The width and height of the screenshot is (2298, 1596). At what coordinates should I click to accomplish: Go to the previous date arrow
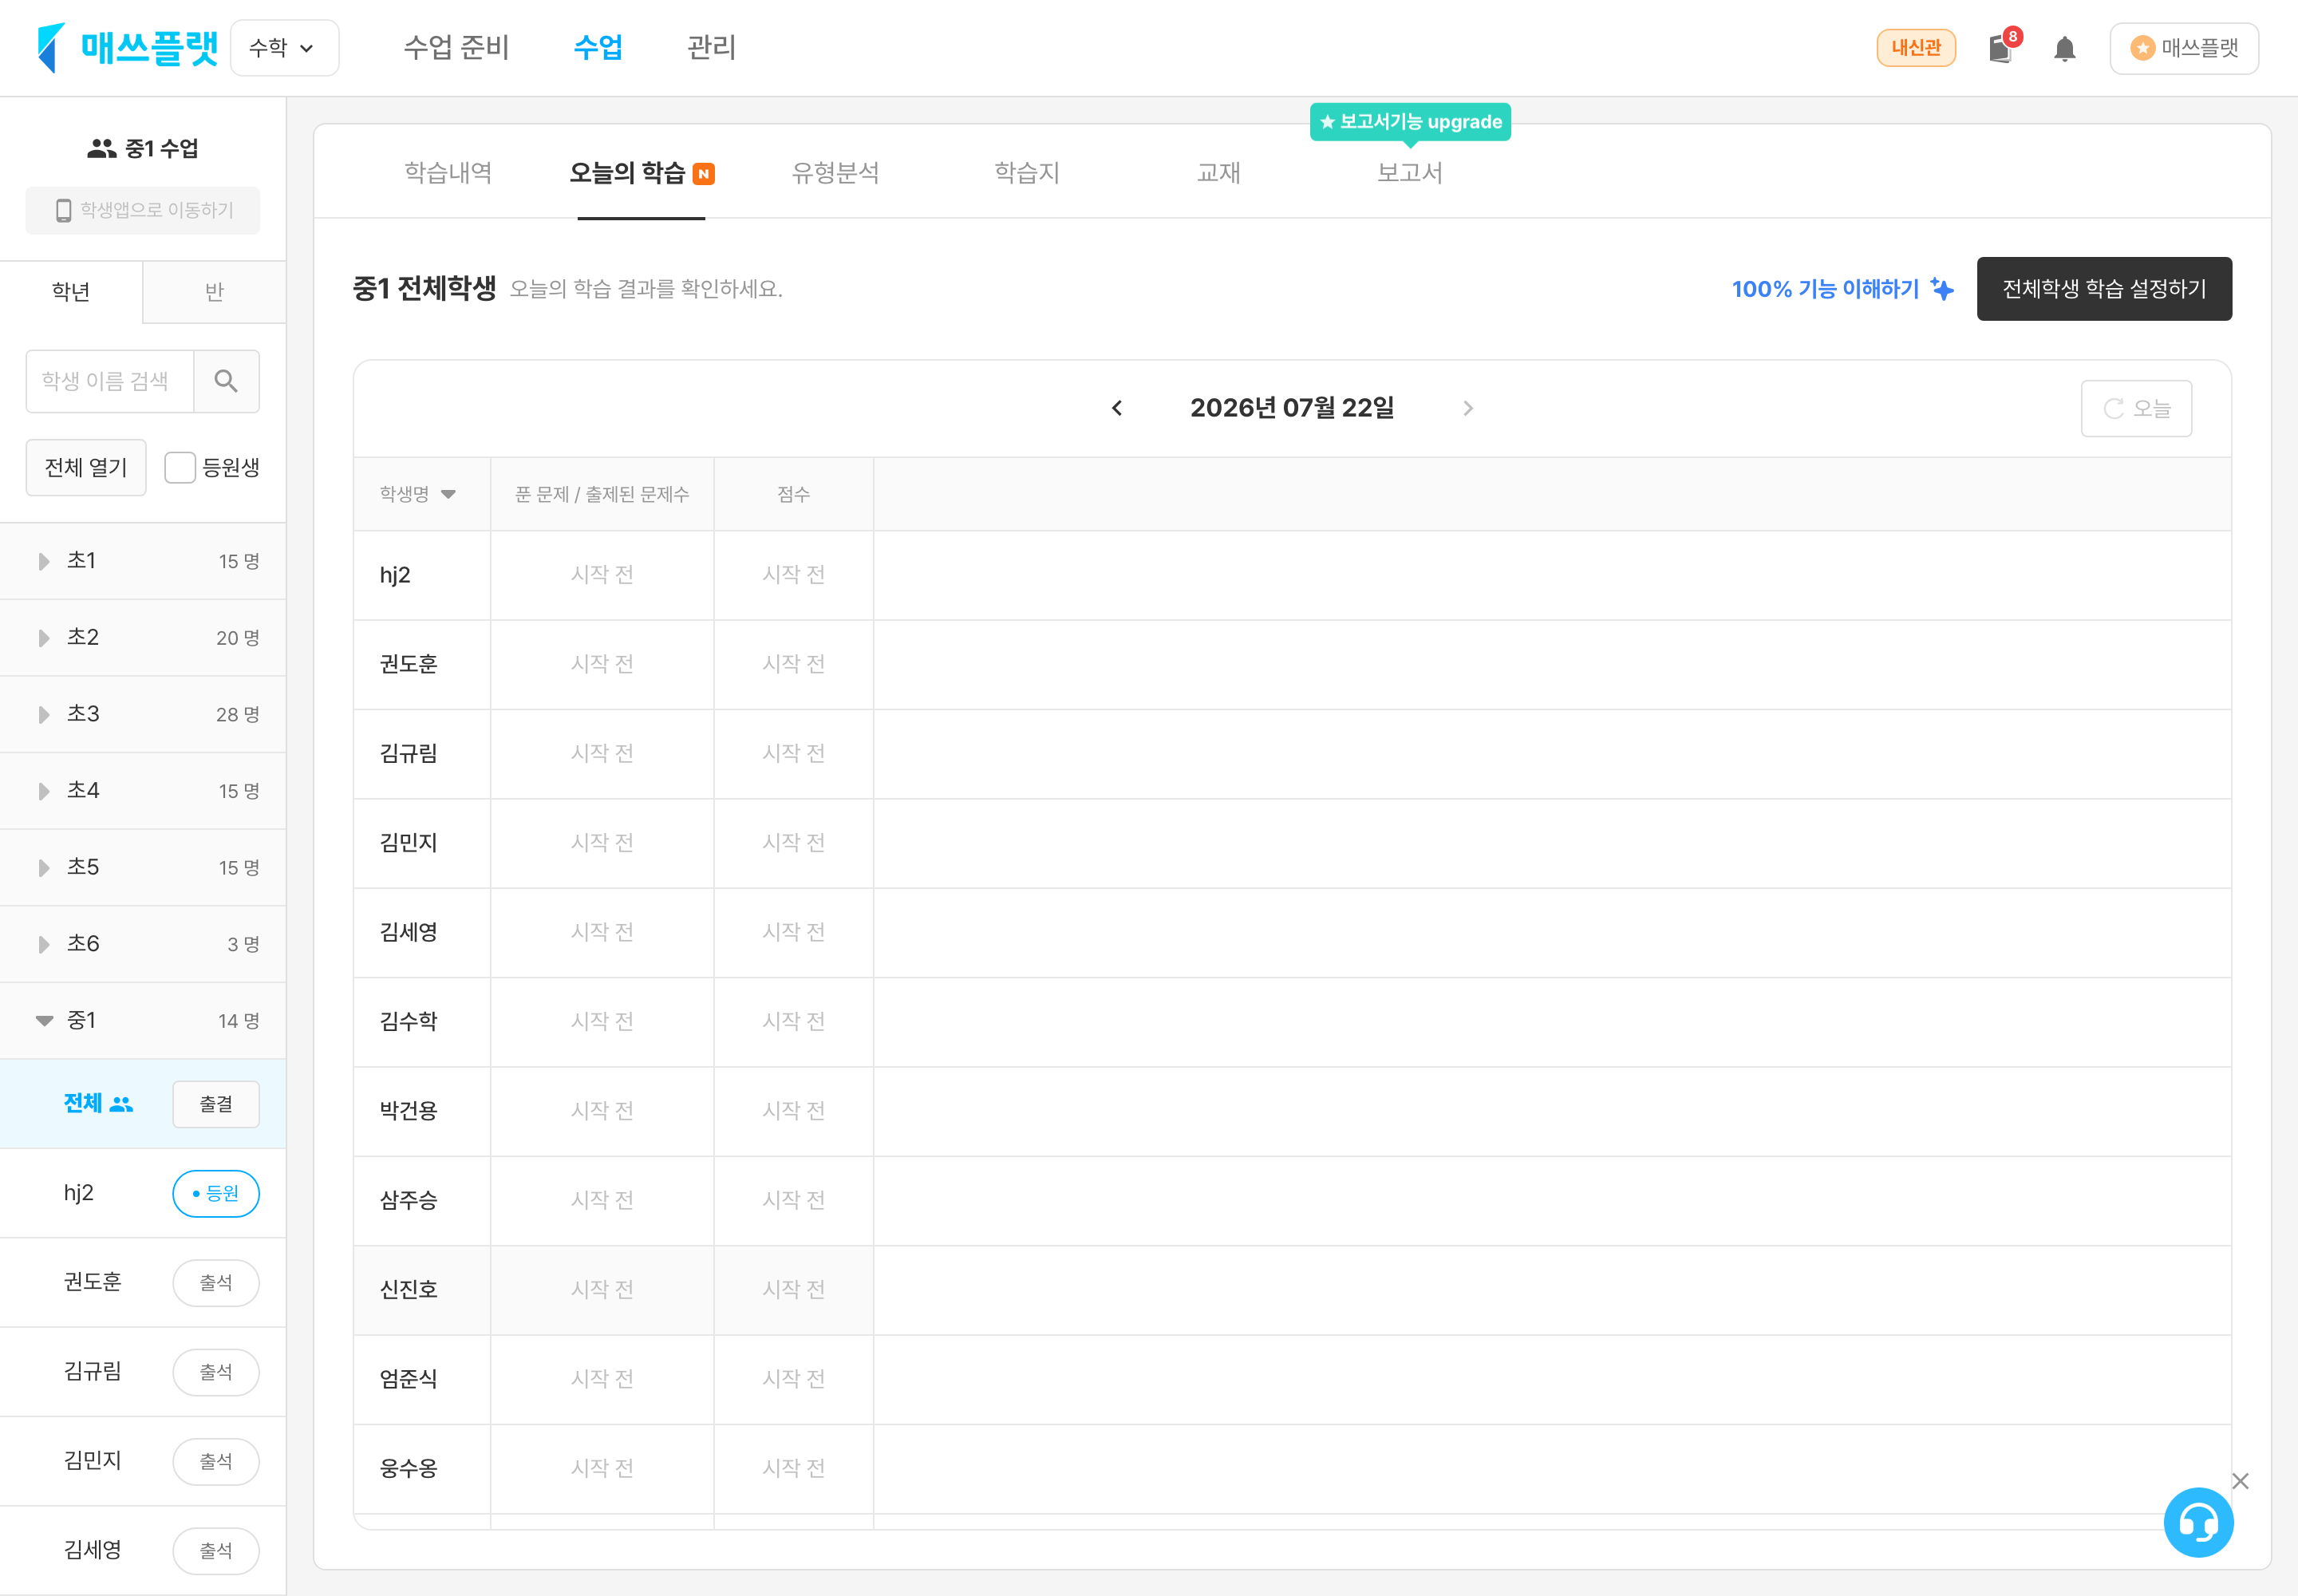click(1117, 408)
